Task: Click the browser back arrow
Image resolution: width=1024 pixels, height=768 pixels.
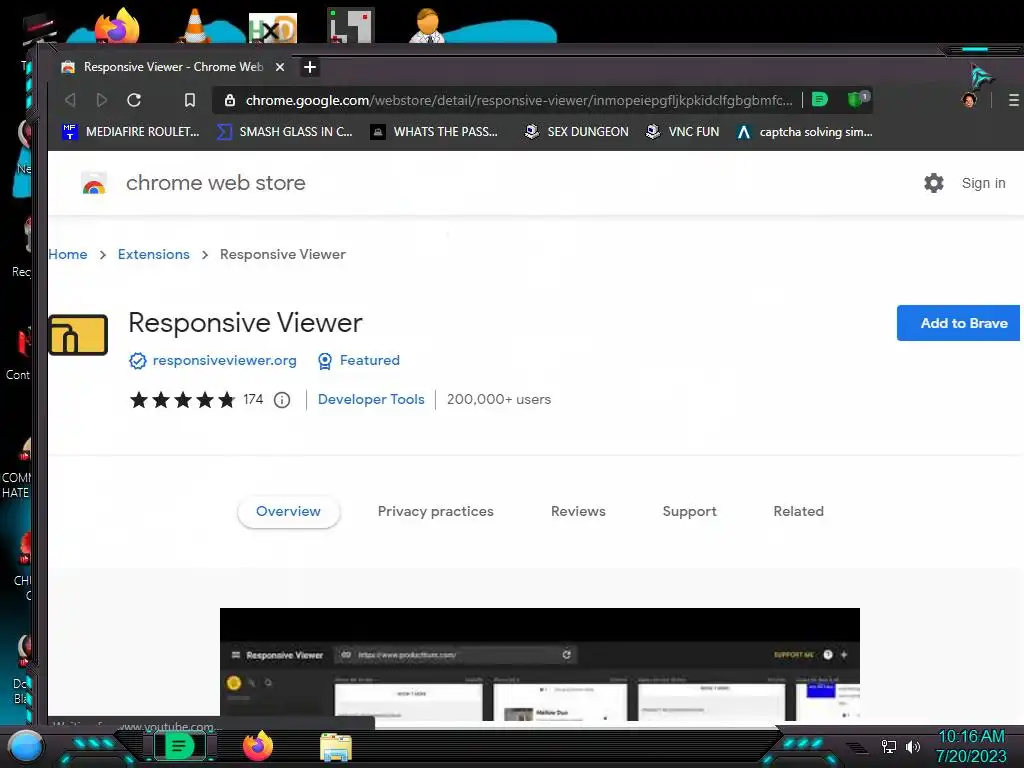Action: (71, 100)
